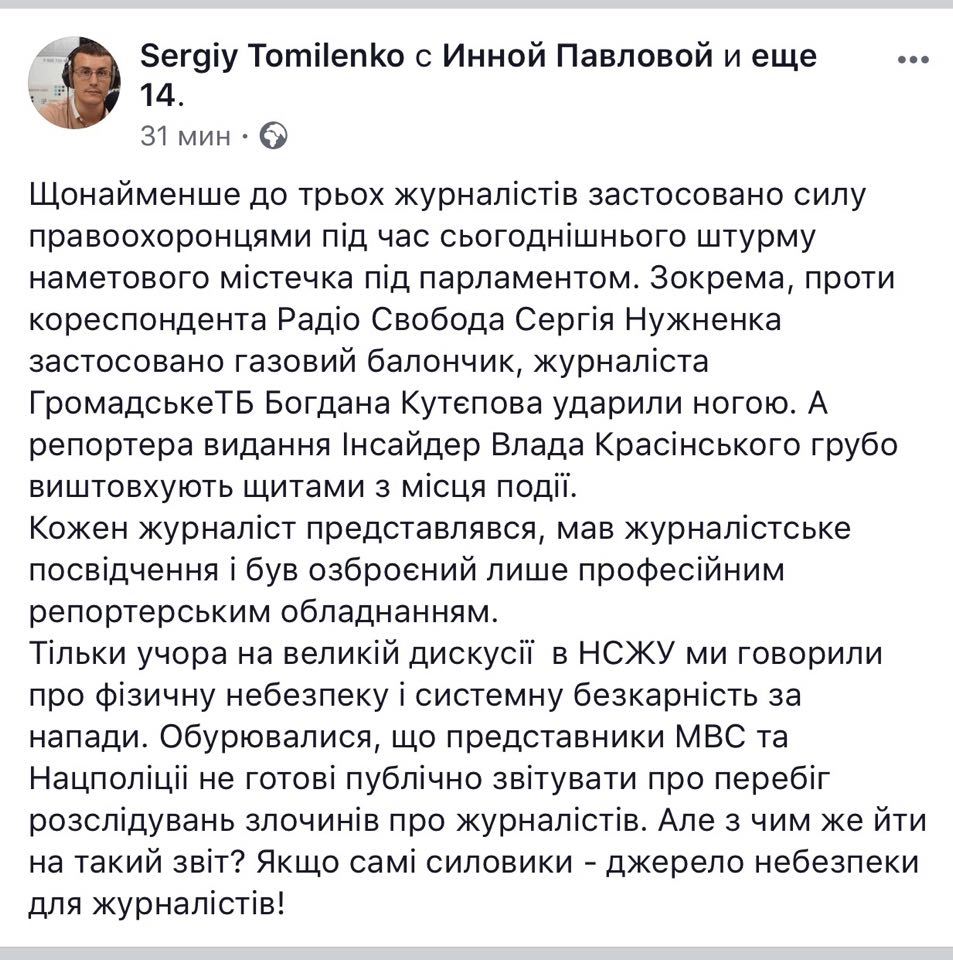Open the three-dot post options menu

coord(912,59)
